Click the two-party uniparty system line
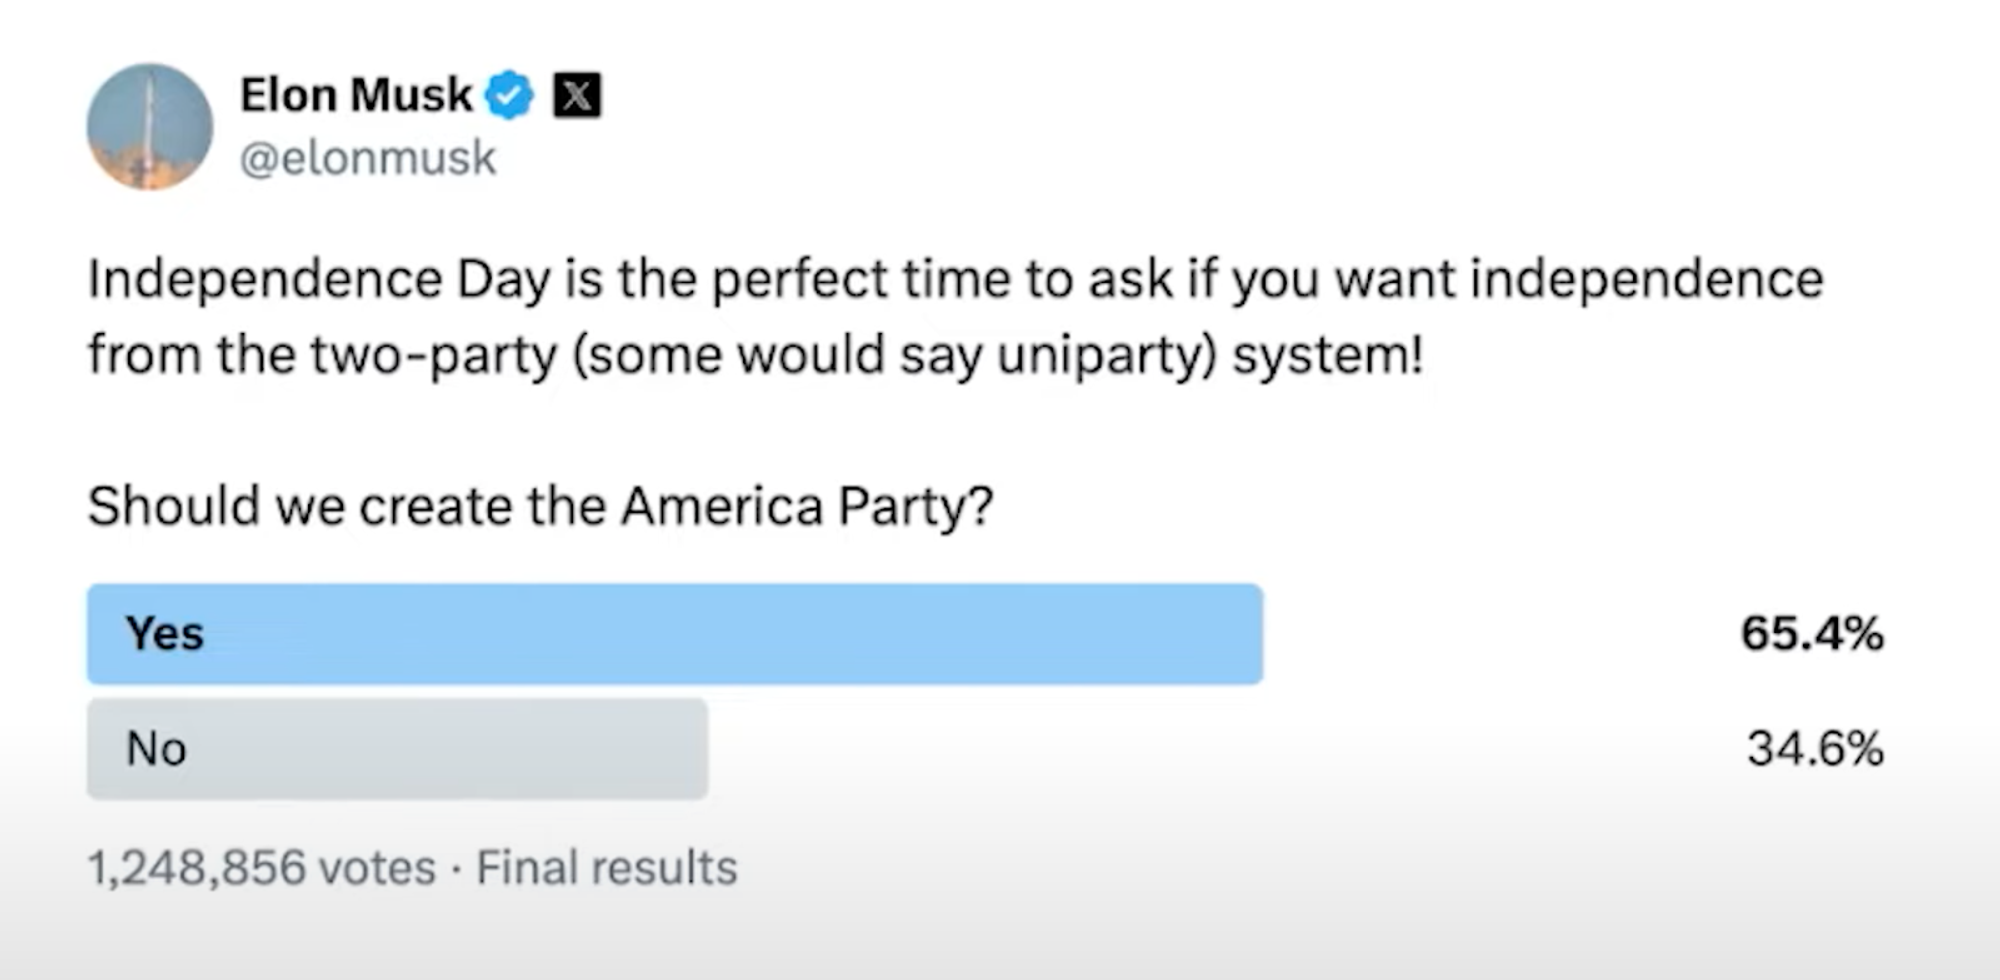The width and height of the screenshot is (2000, 980). (756, 355)
